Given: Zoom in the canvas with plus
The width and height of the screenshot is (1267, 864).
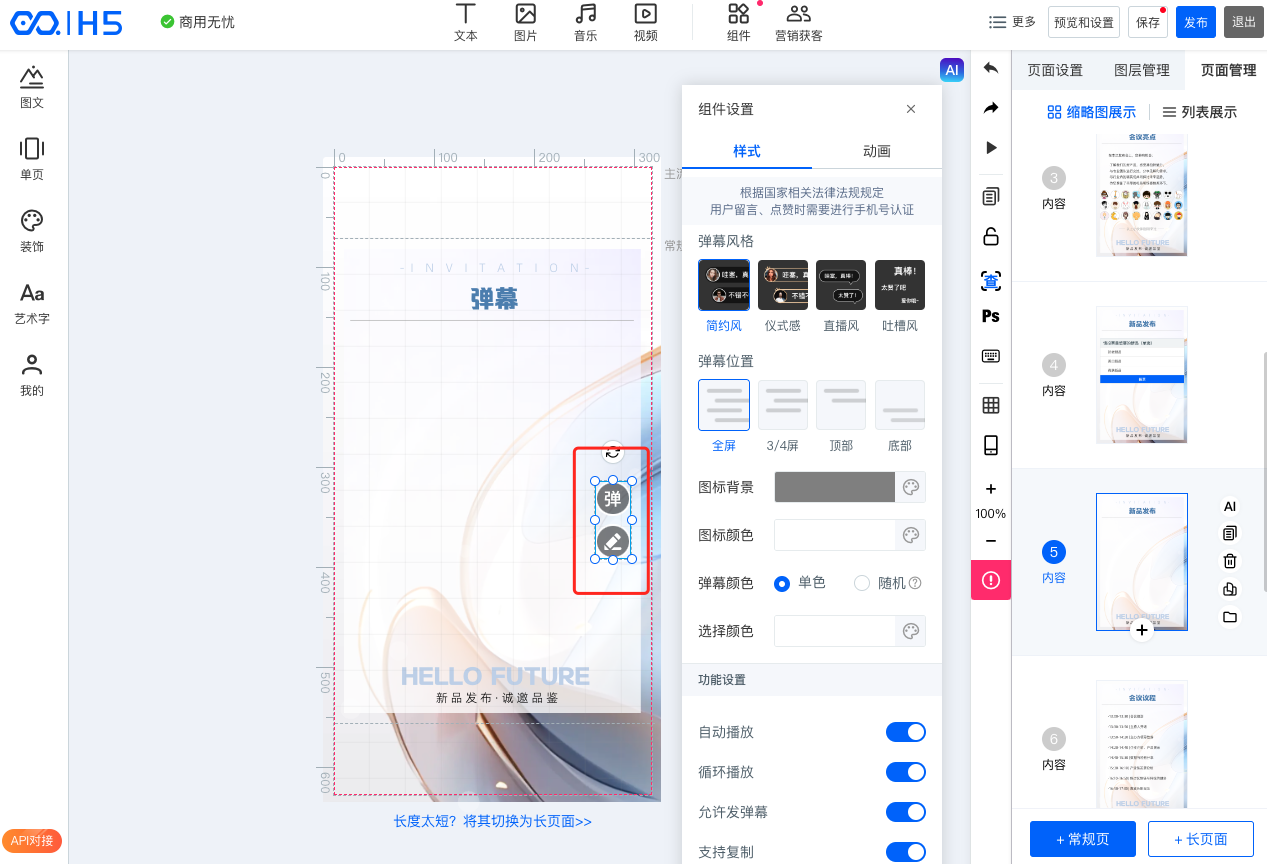Looking at the screenshot, I should click(x=991, y=489).
